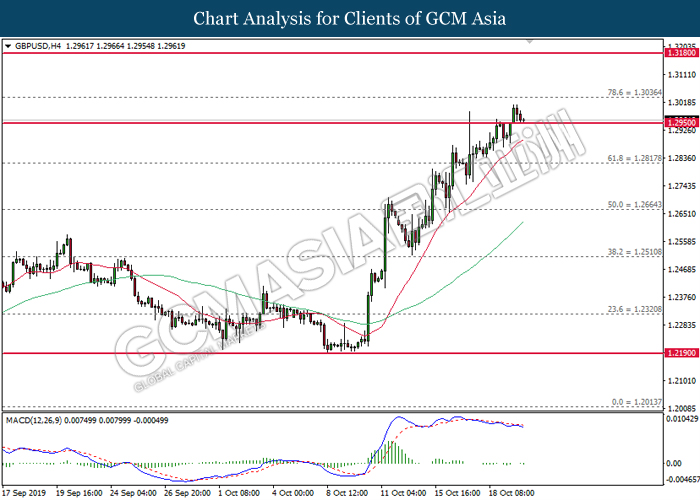This screenshot has width=700, height=500.
Task: Click the MACD 0.00 scale value
Action: click(x=674, y=463)
